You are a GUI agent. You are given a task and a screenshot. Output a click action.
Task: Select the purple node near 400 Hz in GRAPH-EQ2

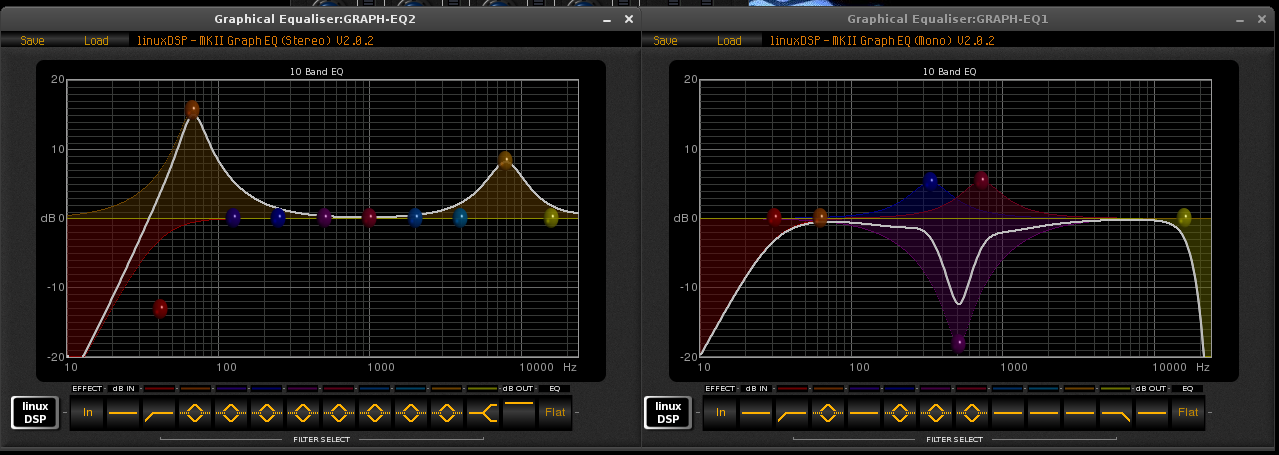324,217
